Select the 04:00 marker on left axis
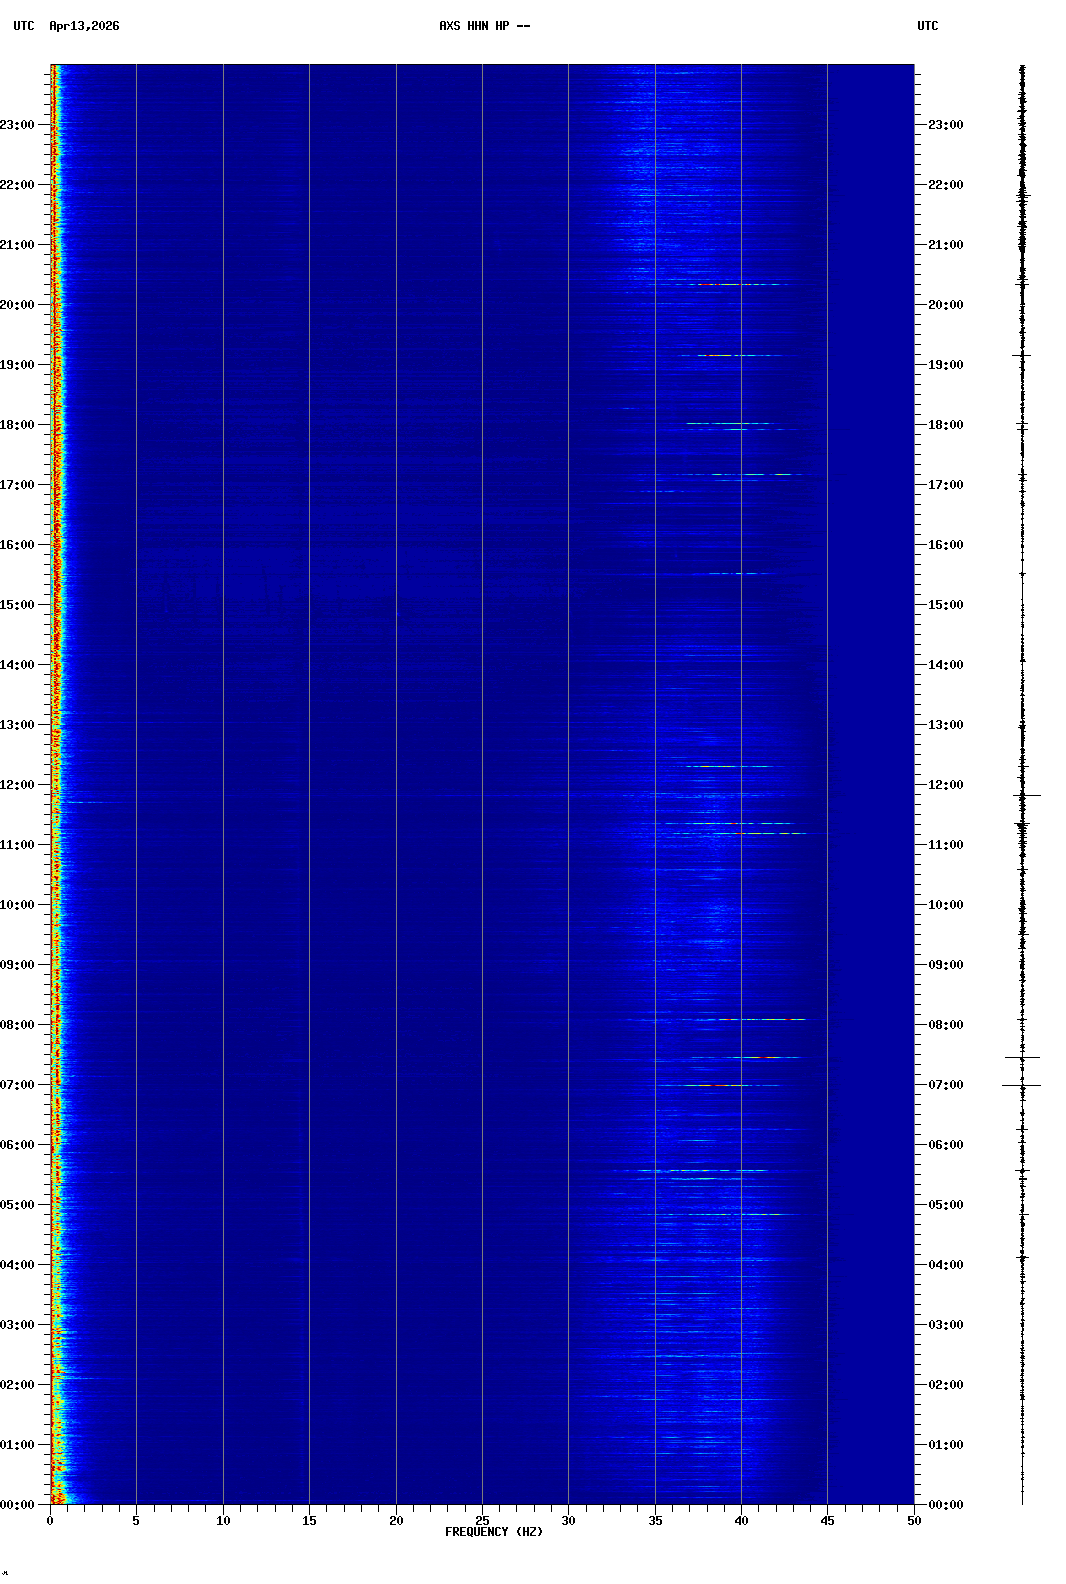The height and width of the screenshot is (1584, 1066). click(x=18, y=1265)
